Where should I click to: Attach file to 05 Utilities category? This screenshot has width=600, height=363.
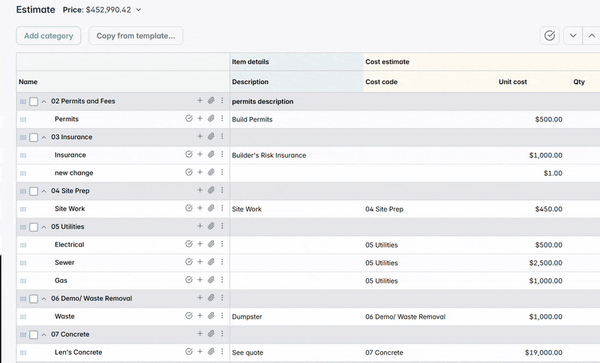tap(211, 226)
